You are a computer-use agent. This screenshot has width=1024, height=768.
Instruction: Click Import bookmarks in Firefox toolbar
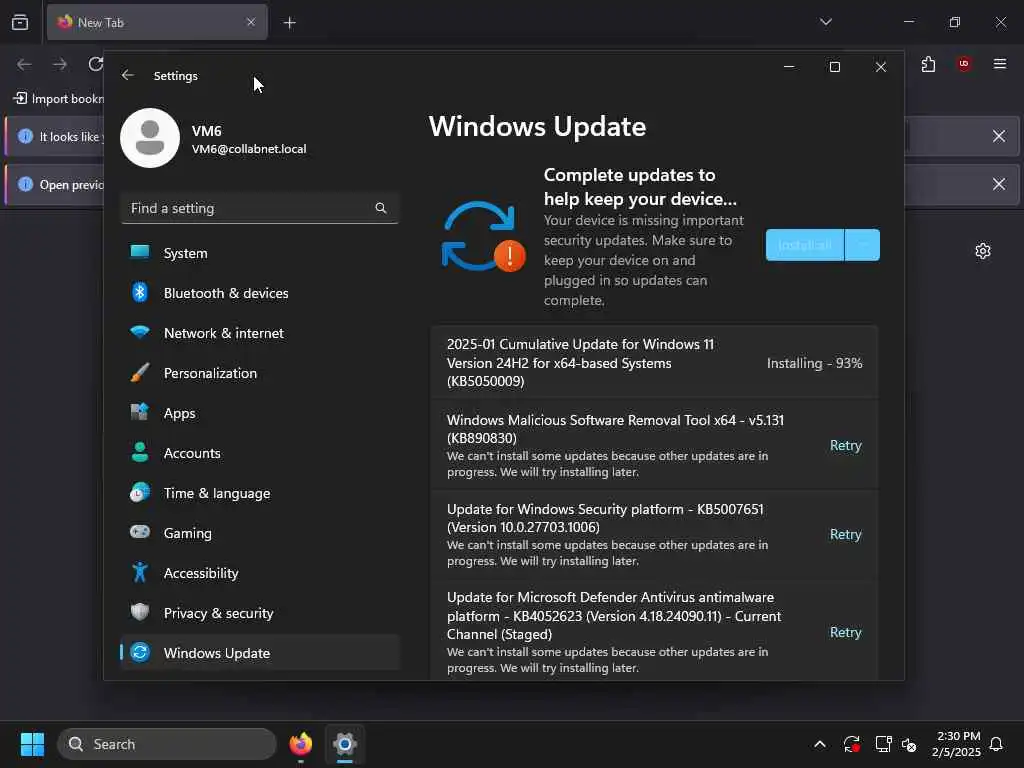(x=58, y=99)
